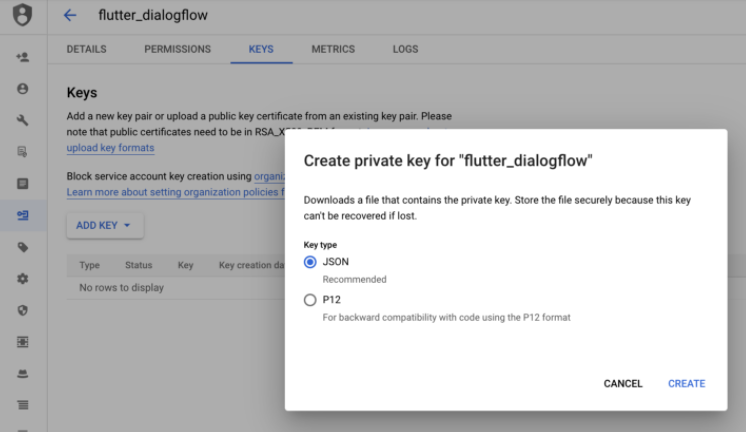The height and width of the screenshot is (432, 746).
Task: Open the METRICS tab
Action: (332, 49)
